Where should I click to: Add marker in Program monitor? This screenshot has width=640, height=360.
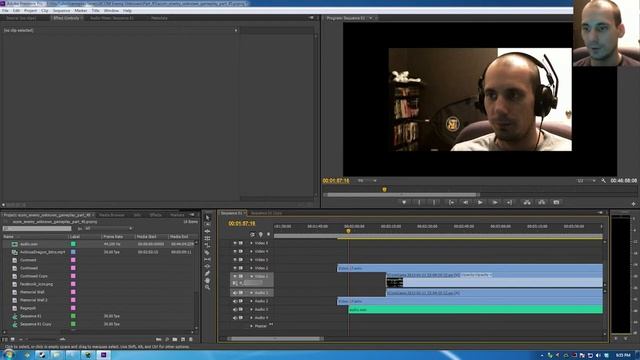[404, 202]
